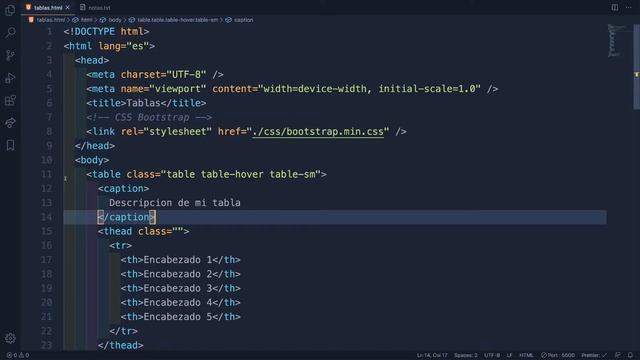Click the <thead class=""> line
The image size is (640, 360).
click(x=143, y=231)
